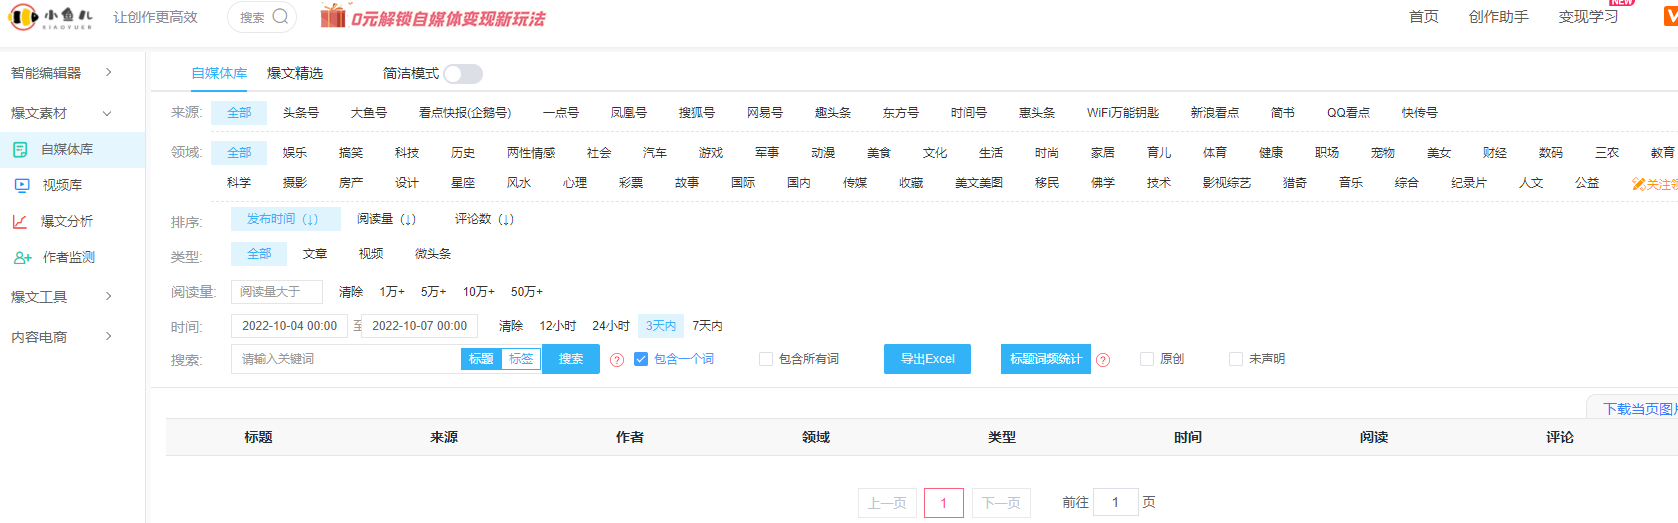Click the 请输入关键词 search input field
This screenshot has width=1678, height=523.
(345, 359)
